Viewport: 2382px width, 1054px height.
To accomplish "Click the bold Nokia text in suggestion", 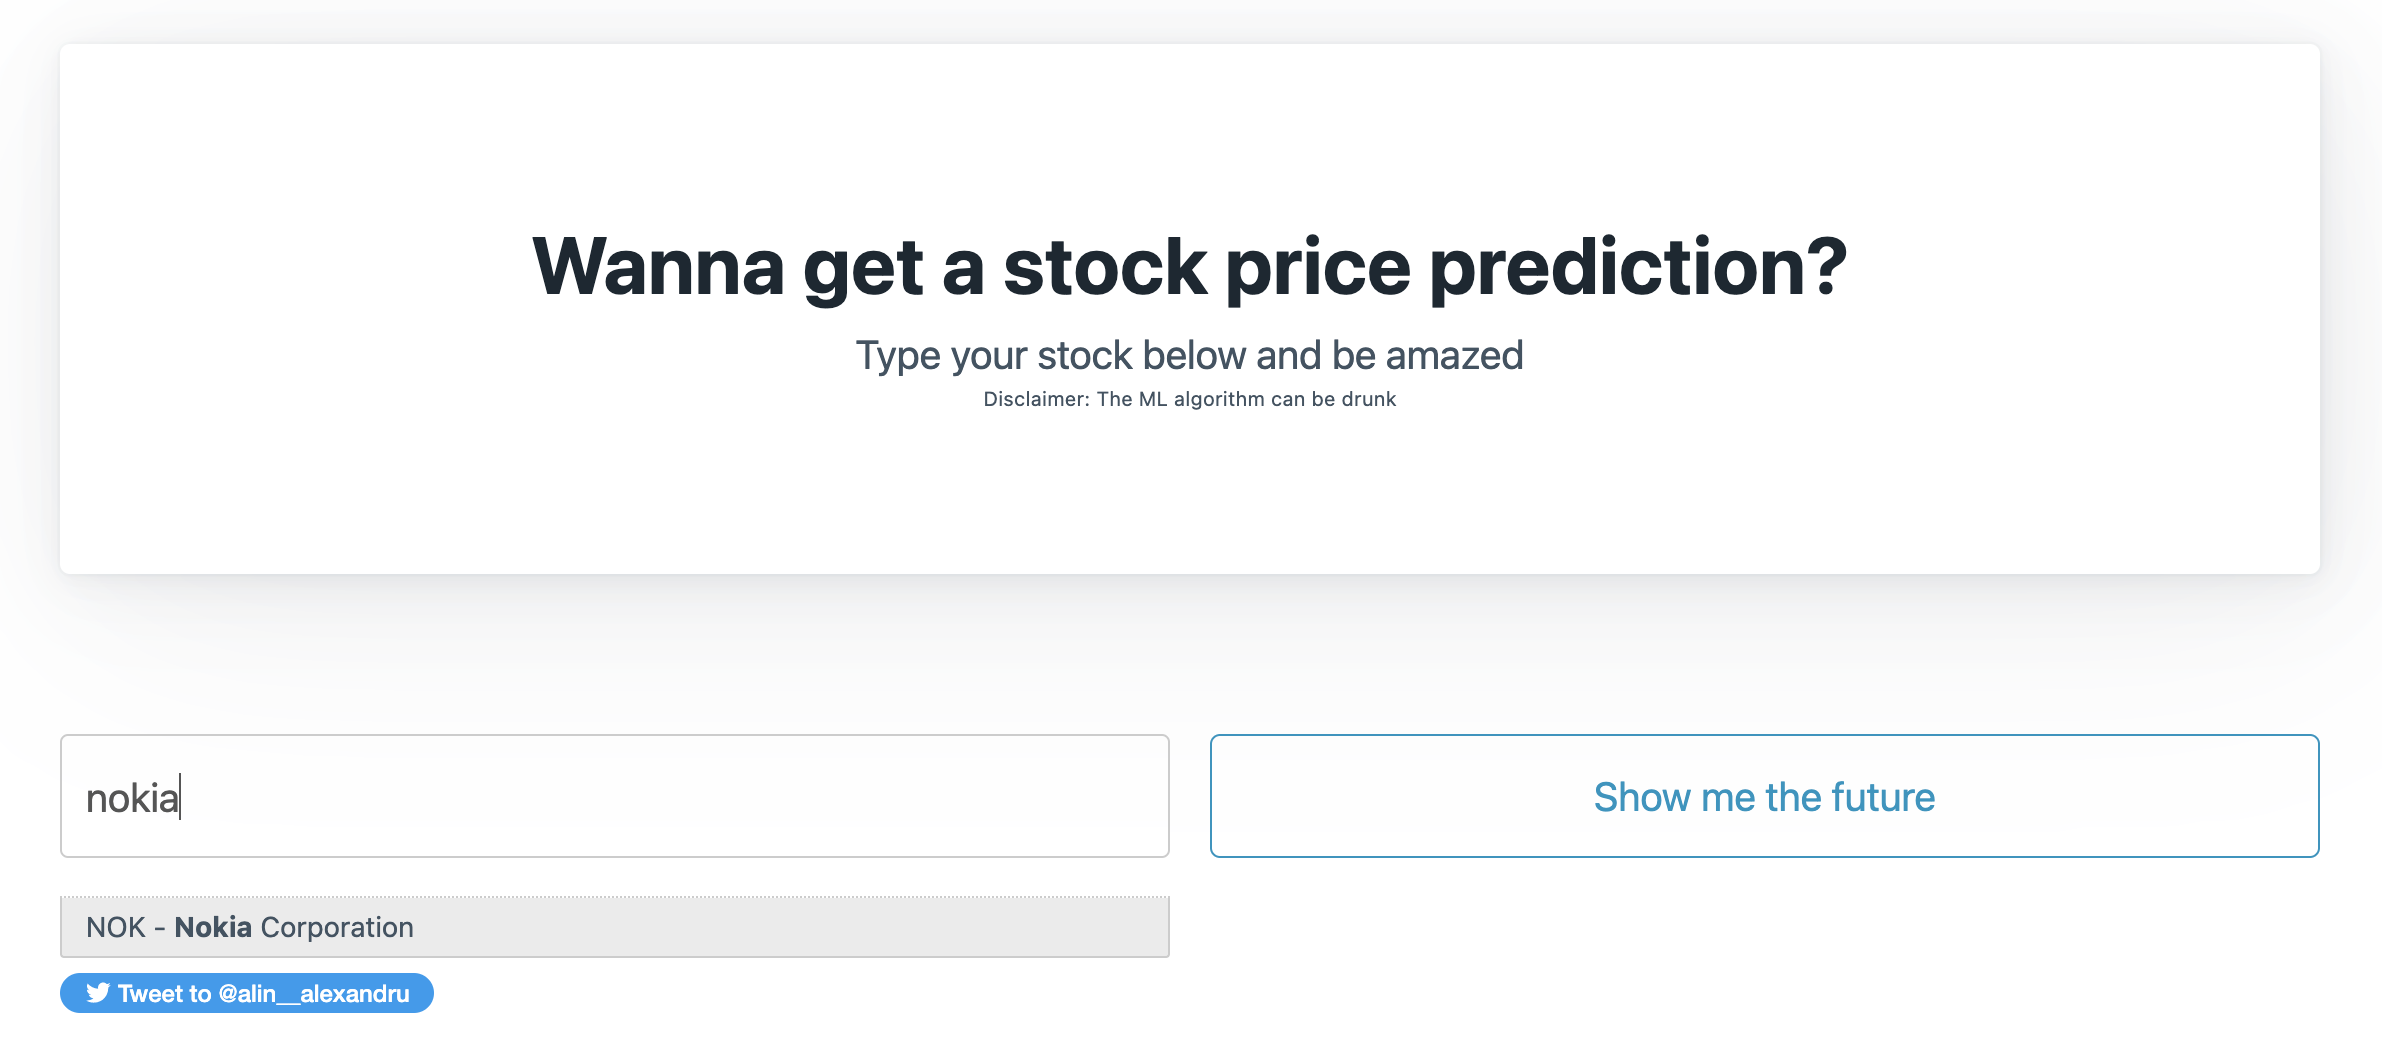I will pyautogui.click(x=213, y=927).
